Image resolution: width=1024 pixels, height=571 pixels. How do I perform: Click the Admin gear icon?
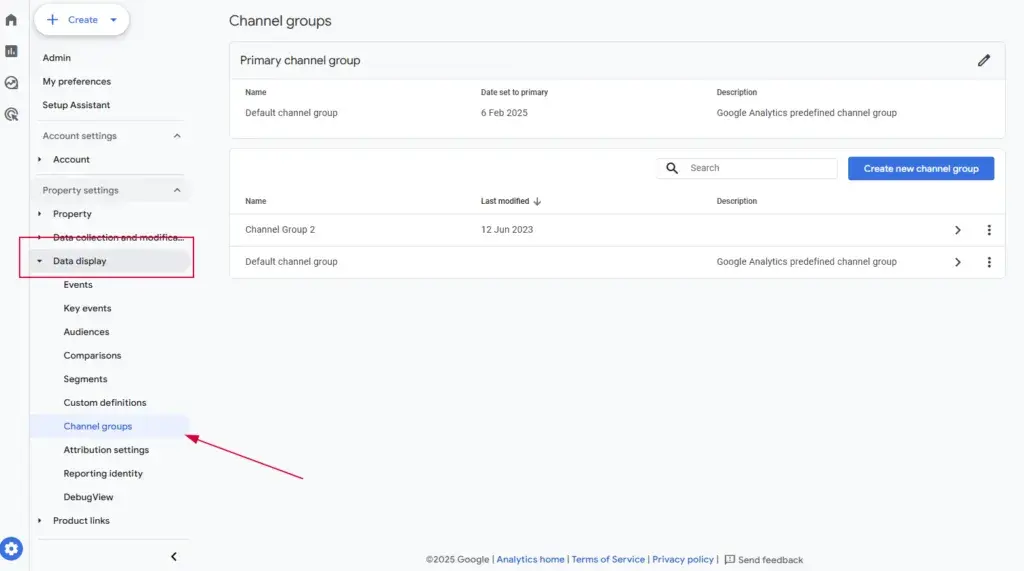pyautogui.click(x=11, y=548)
